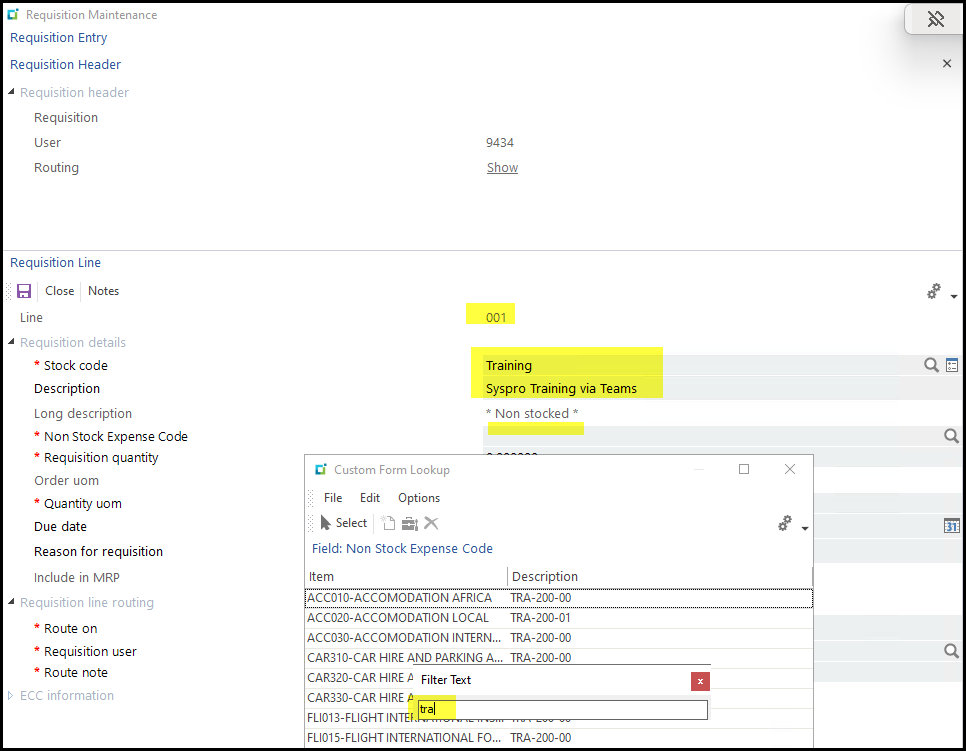Open the Due date calendar picker icon
This screenshot has height=751, width=966.
[952, 526]
